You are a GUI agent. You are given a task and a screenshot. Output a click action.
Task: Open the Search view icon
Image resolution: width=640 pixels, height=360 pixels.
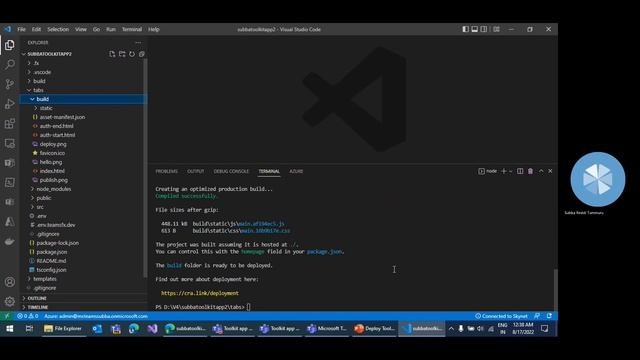9,64
